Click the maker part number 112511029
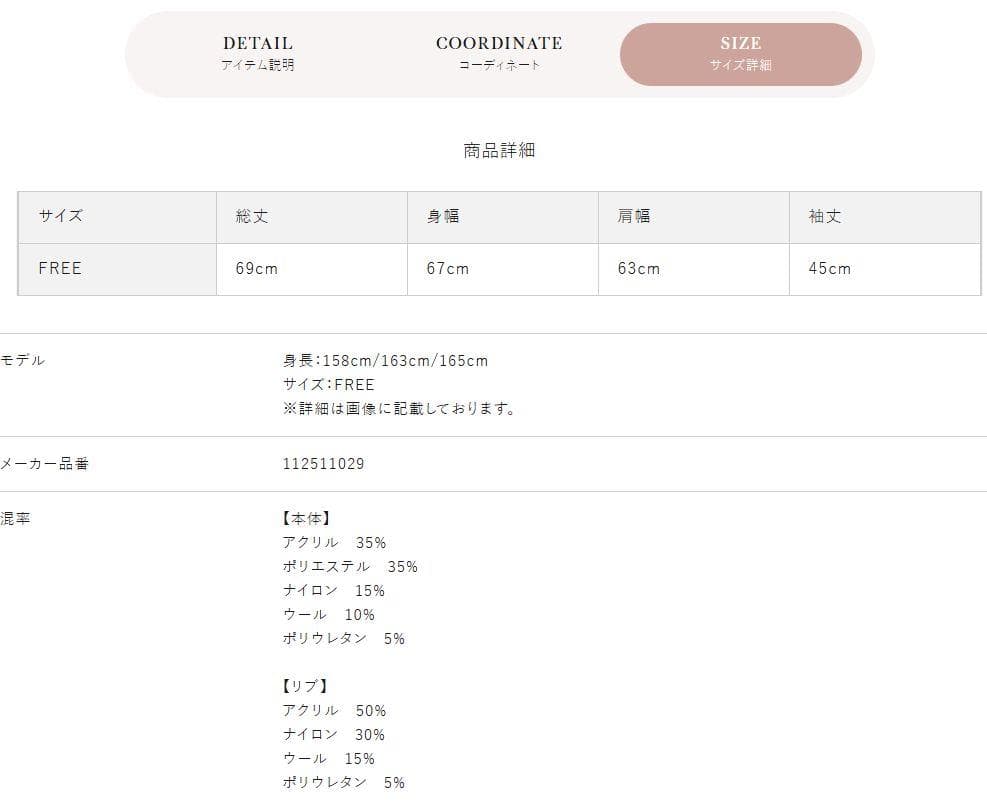The width and height of the screenshot is (987, 801). [324, 464]
